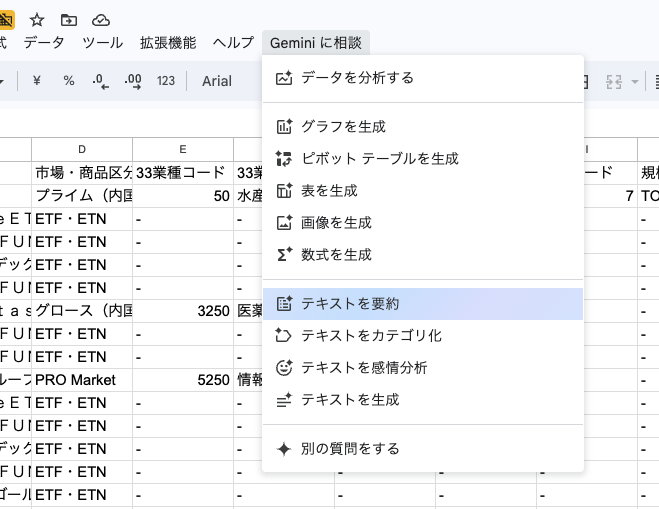Open the Arial font dropdown
This screenshot has height=509, width=659.
(x=217, y=81)
